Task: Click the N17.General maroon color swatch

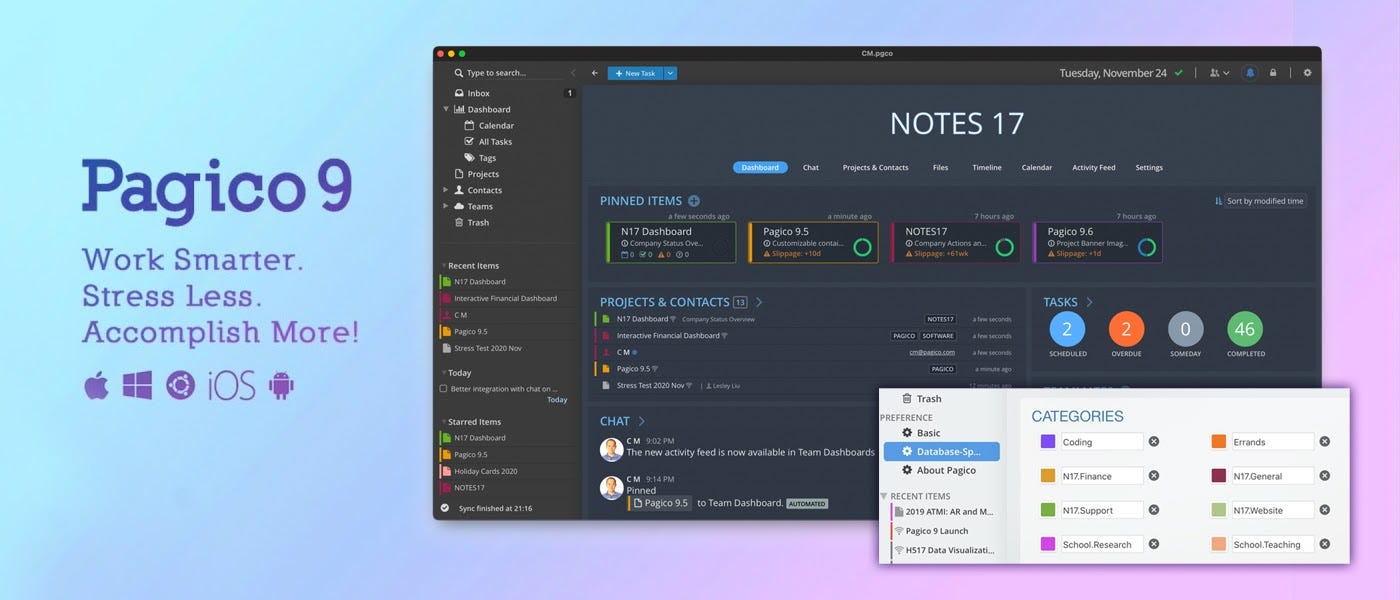Action: (1219, 476)
